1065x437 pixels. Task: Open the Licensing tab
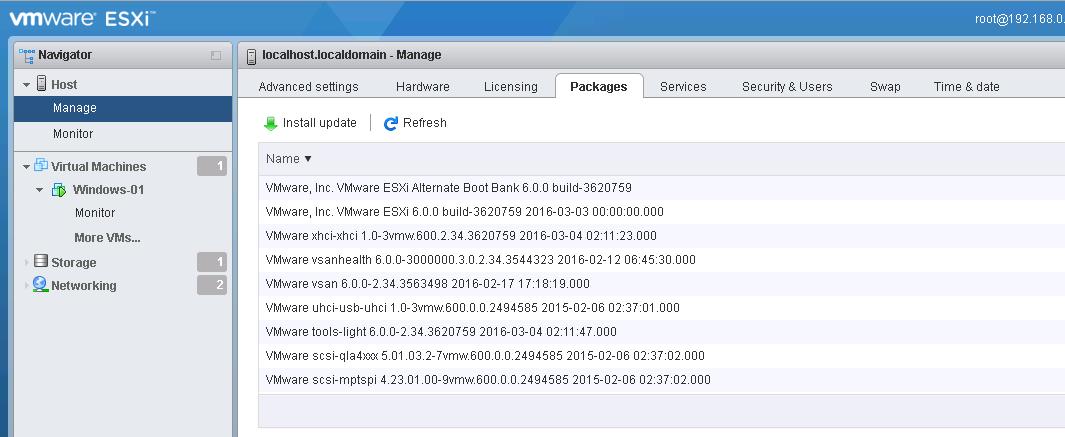click(x=510, y=86)
